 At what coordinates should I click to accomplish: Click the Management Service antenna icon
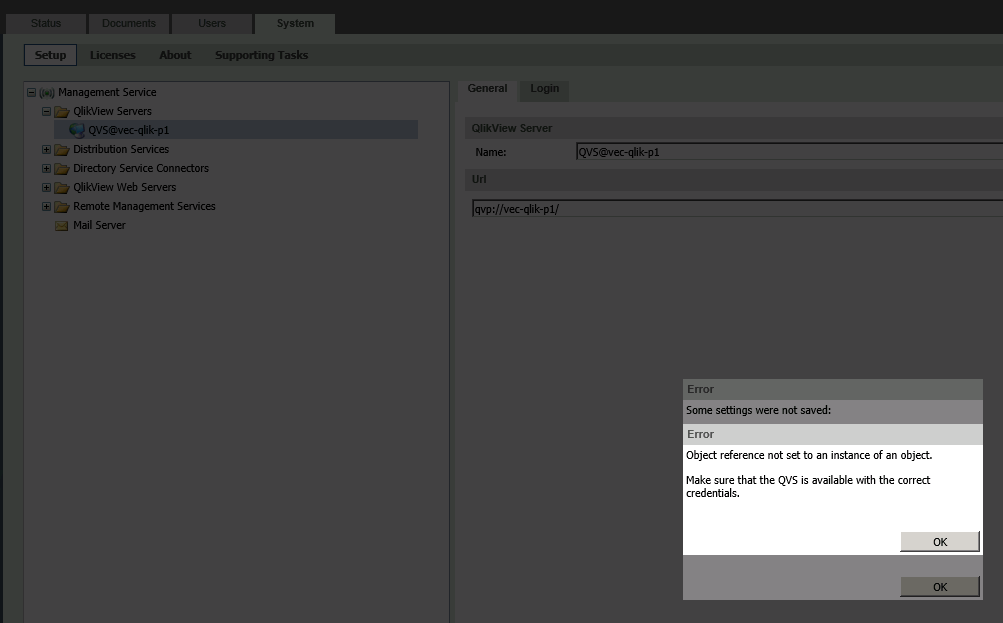point(47,93)
